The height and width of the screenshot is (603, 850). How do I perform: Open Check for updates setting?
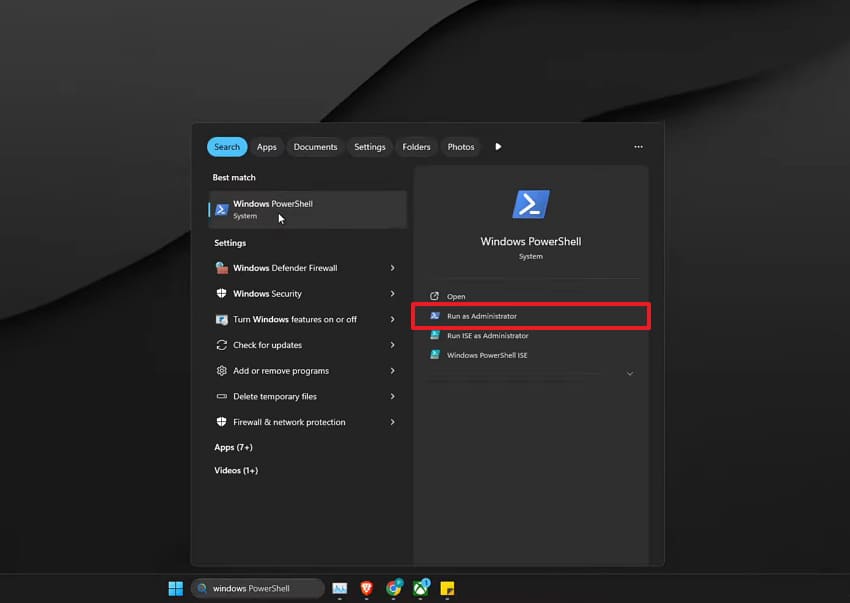(x=308, y=345)
